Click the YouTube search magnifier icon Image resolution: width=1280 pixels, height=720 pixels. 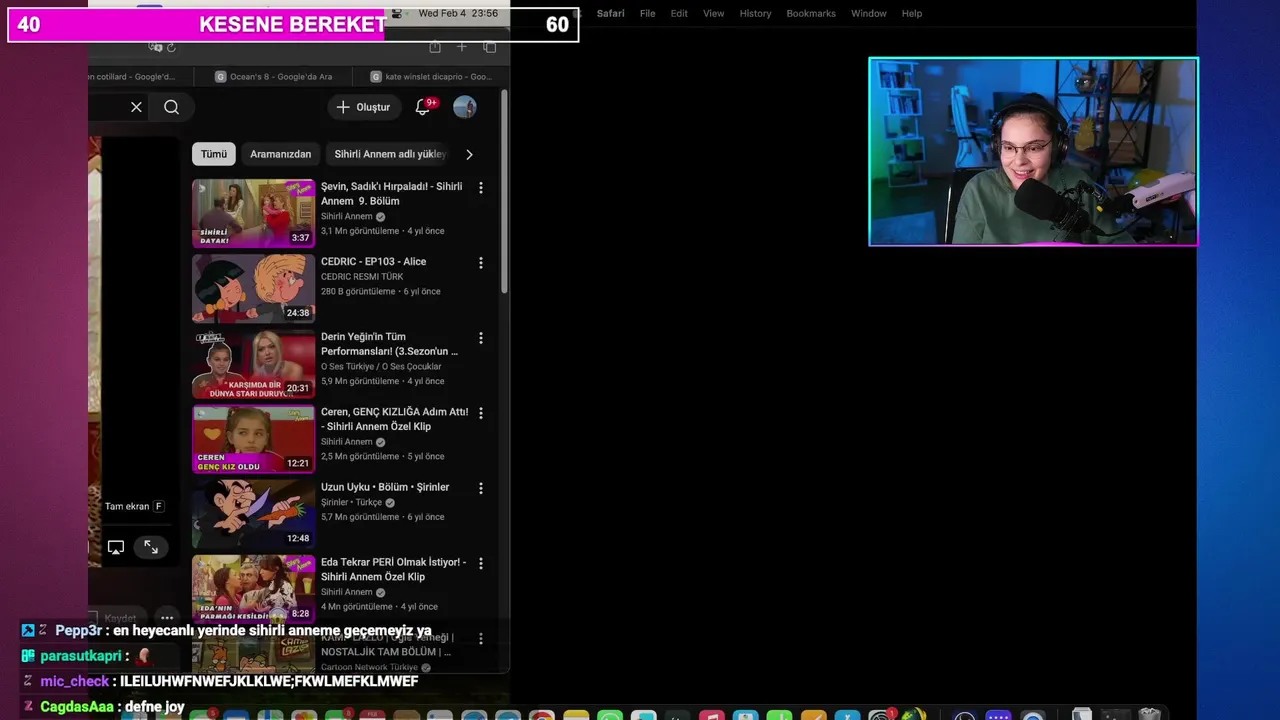pos(171,107)
